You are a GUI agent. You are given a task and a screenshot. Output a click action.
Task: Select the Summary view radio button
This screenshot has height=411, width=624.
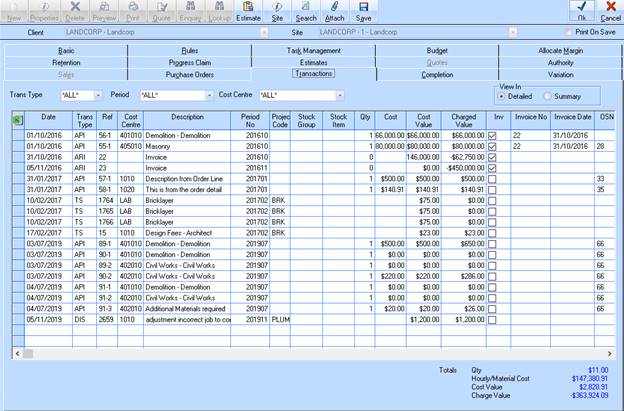[x=547, y=96]
